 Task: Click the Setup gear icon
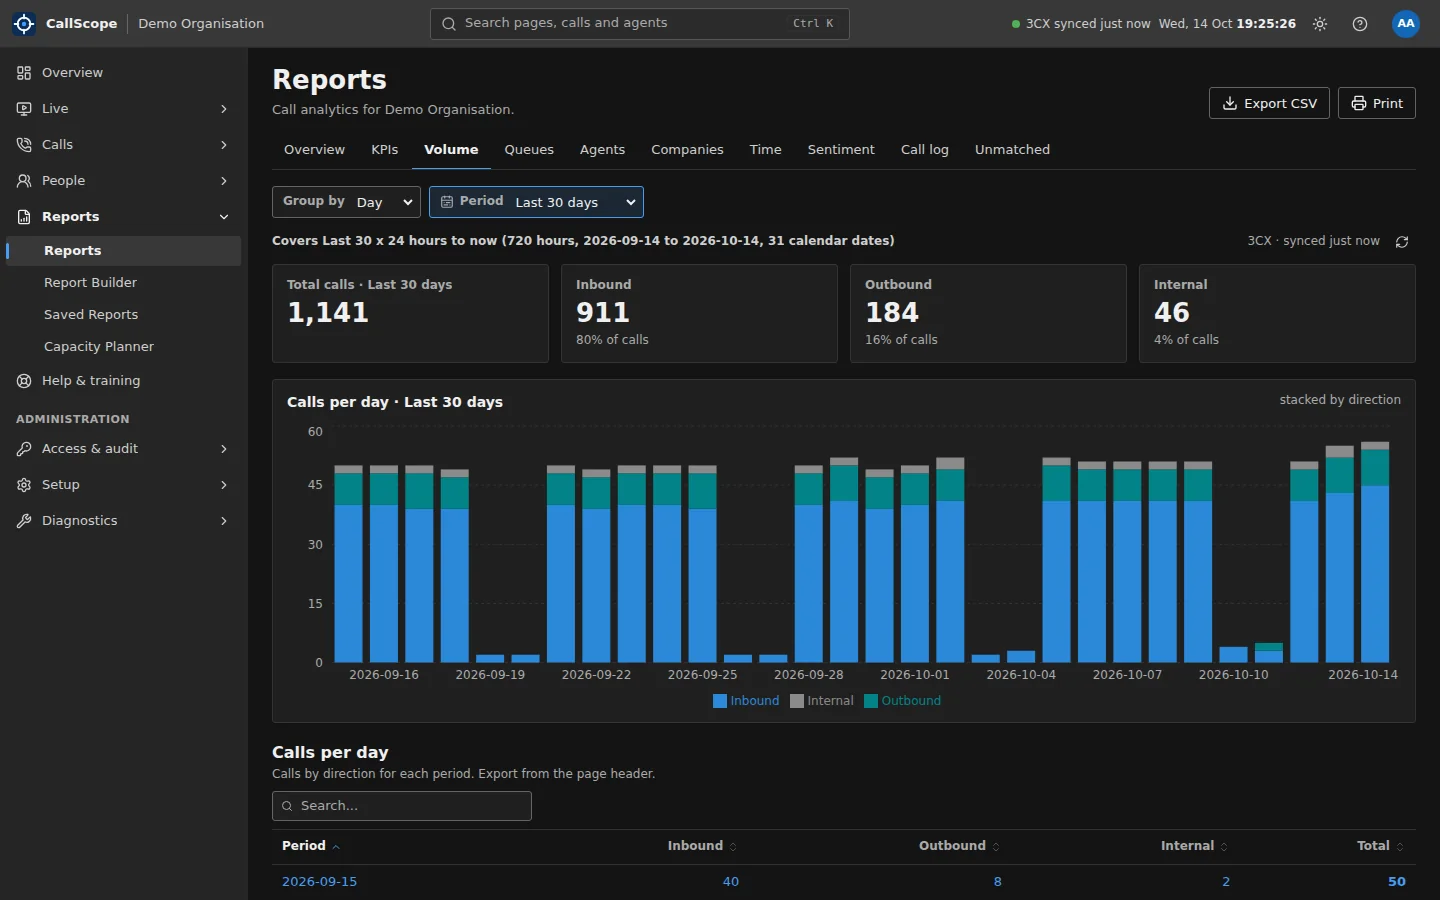point(24,485)
